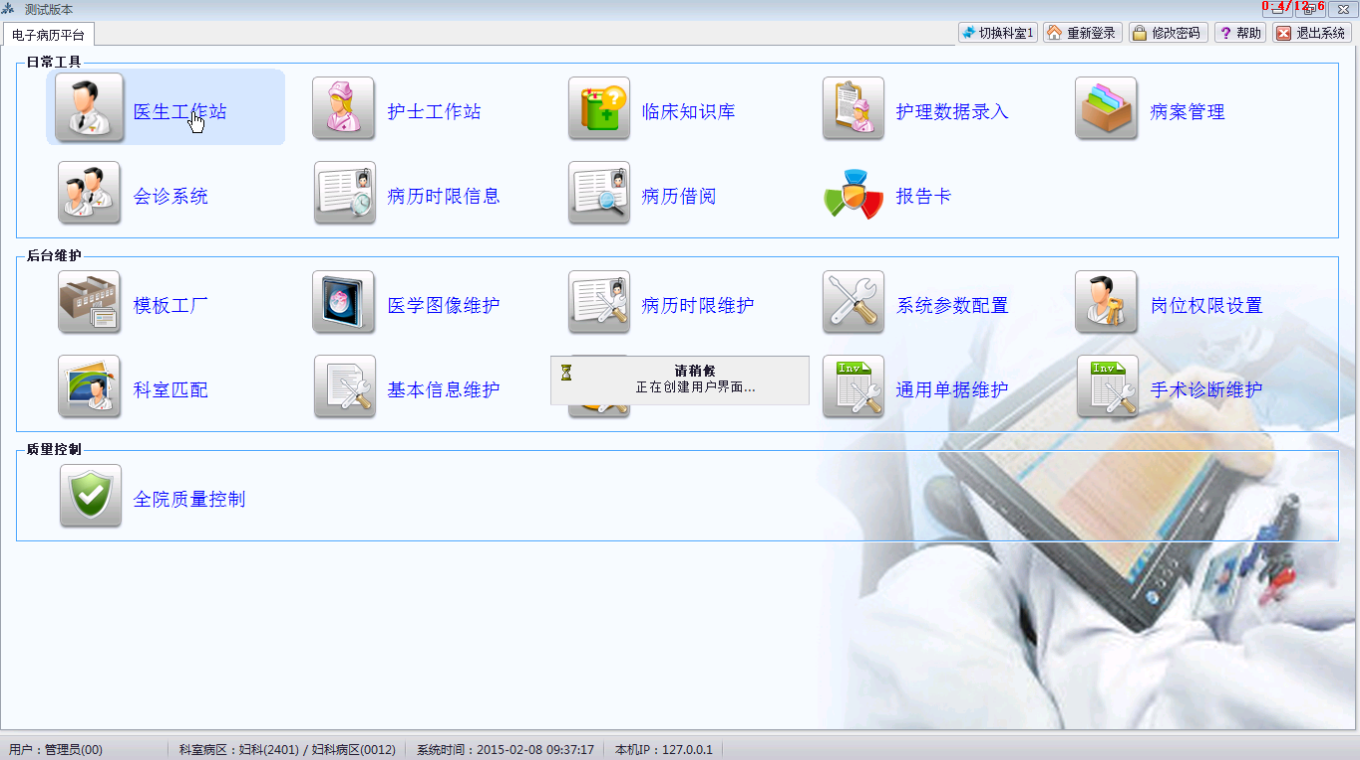Viewport: 1360px width, 760px height.
Task: Open the 医学图像维护 image icon
Action: coord(344,301)
